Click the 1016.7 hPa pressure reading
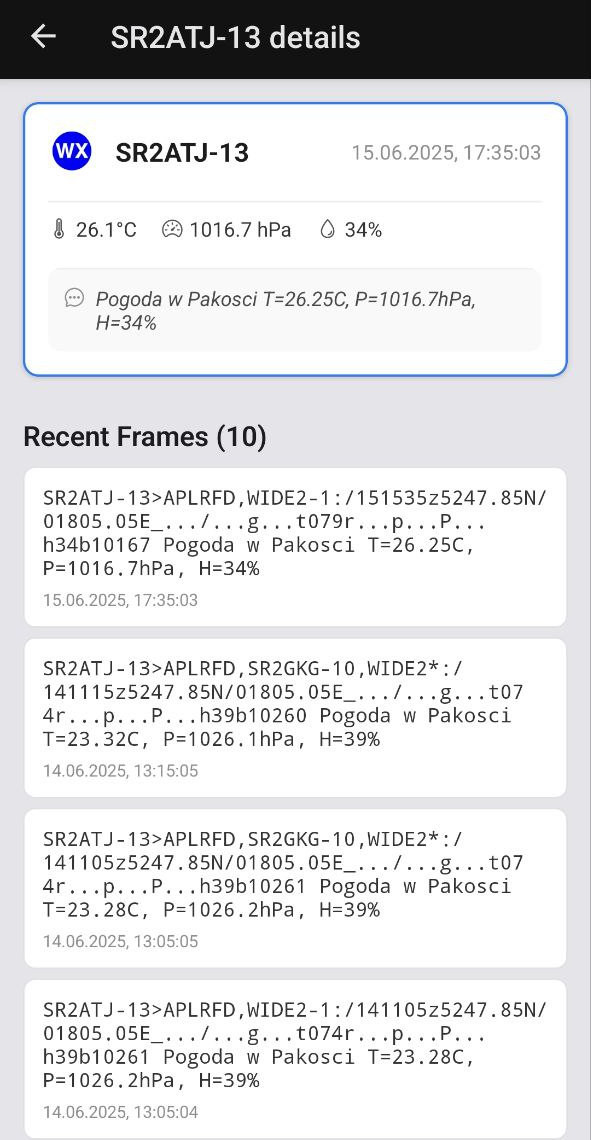Image resolution: width=591 pixels, height=1140 pixels. (241, 230)
